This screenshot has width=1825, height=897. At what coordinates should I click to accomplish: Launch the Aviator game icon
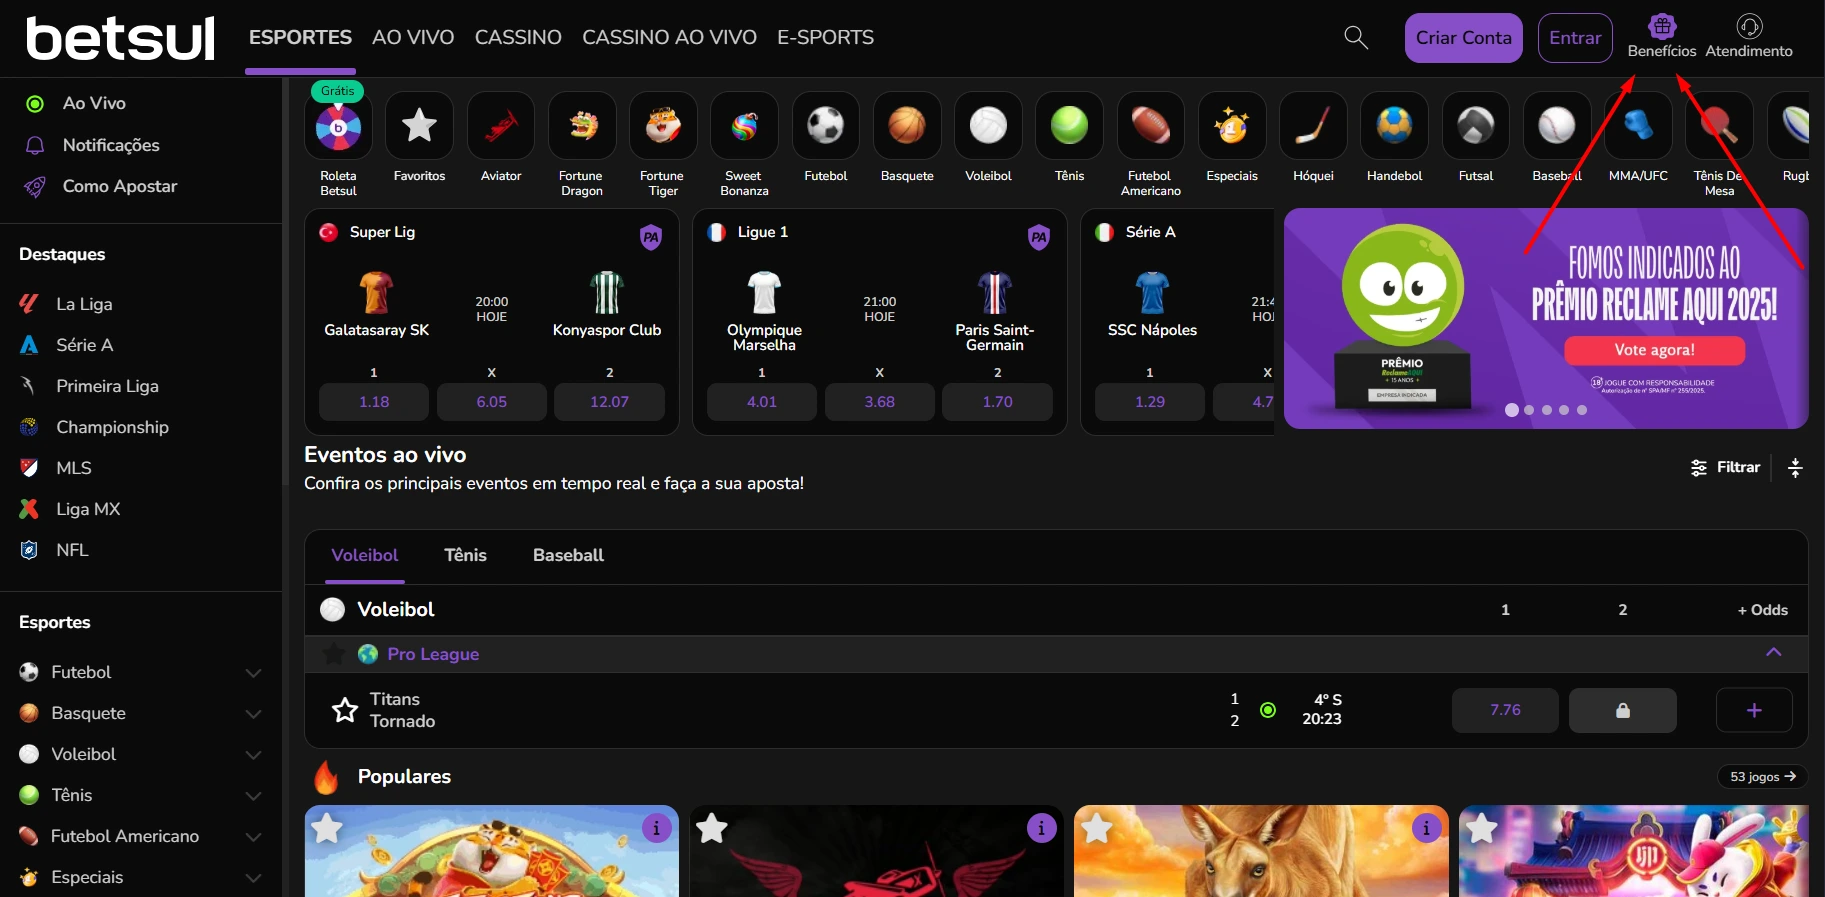point(500,126)
